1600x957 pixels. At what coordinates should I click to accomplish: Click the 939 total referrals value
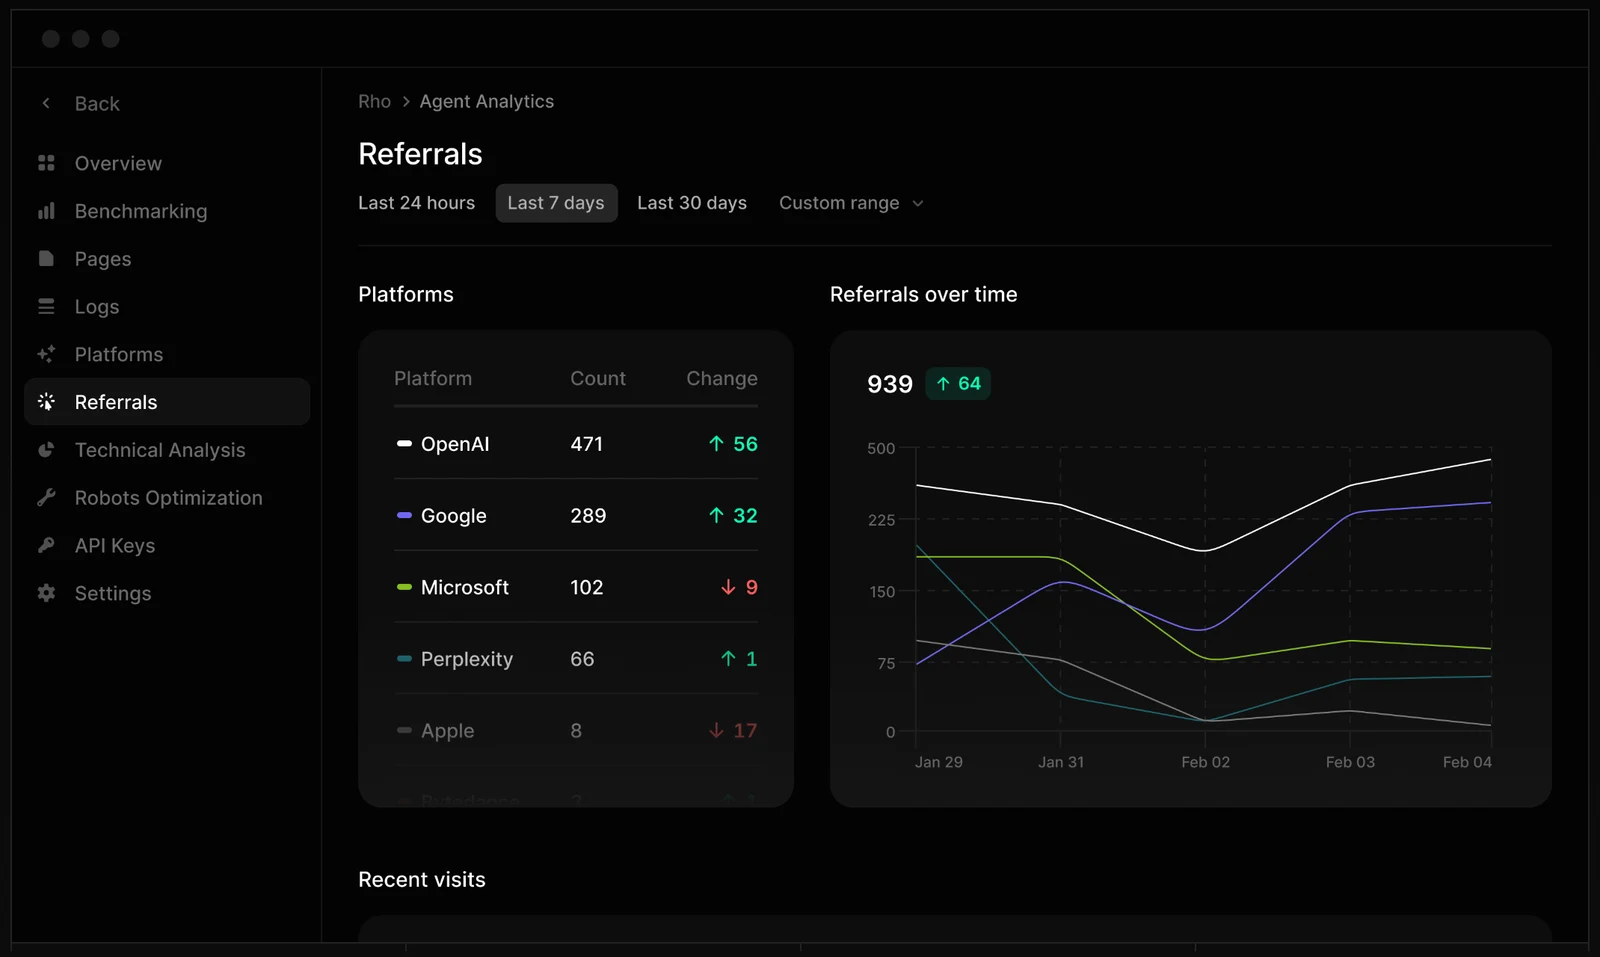pos(890,384)
